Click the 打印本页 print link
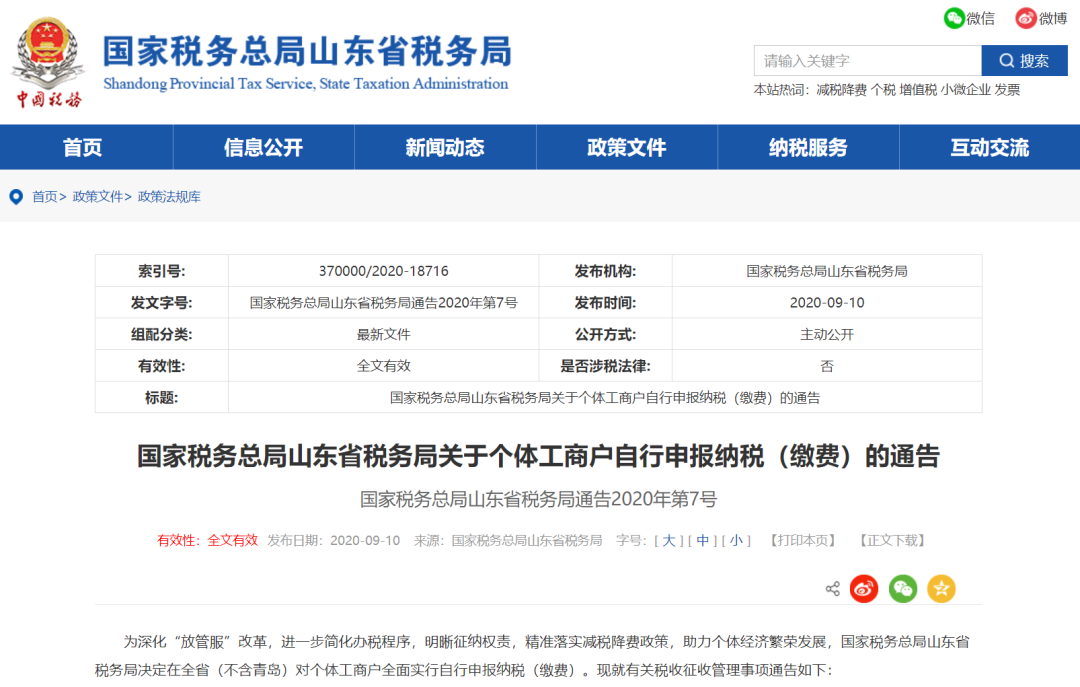 (x=803, y=540)
